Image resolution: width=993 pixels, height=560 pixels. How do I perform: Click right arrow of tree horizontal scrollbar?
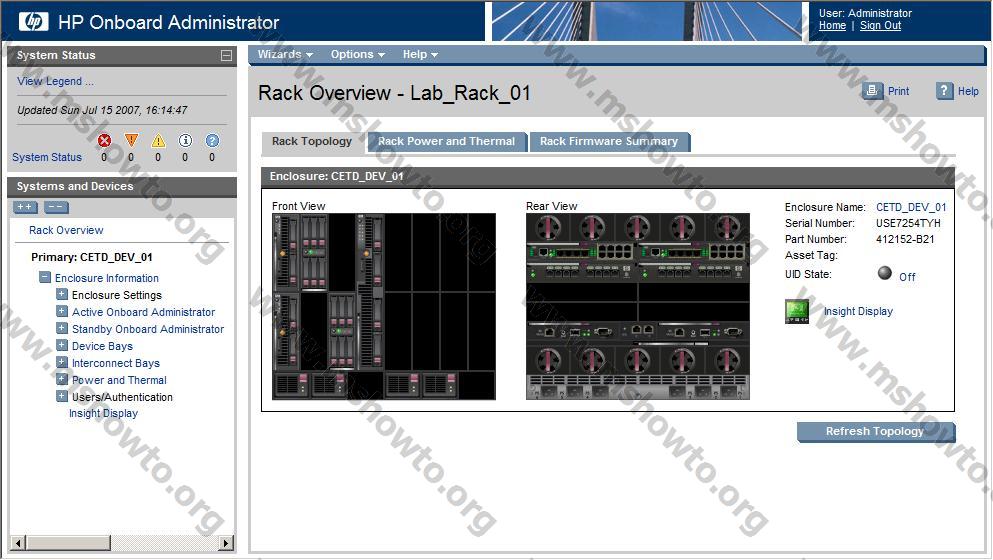226,543
